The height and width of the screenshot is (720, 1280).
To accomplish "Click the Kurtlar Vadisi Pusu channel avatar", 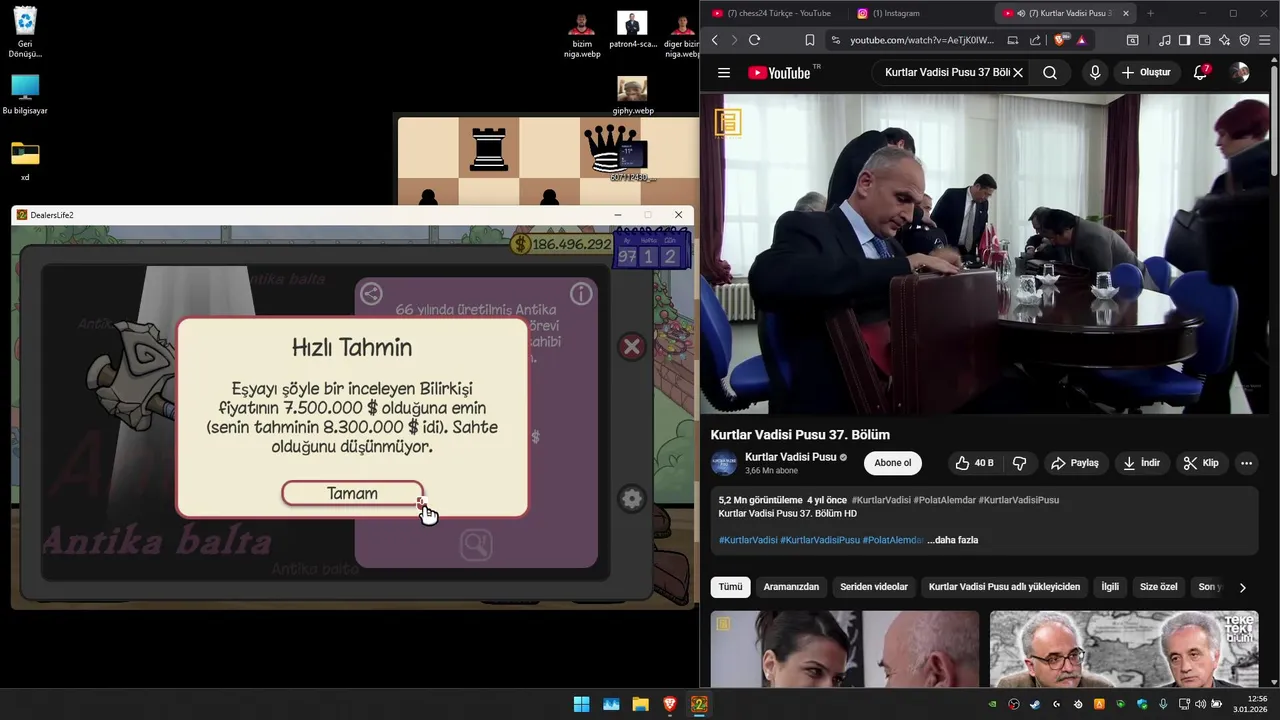I will pos(724,463).
